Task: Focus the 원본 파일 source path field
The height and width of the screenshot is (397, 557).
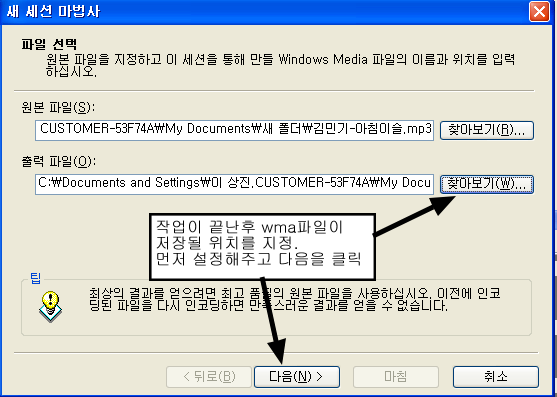Action: 234,130
